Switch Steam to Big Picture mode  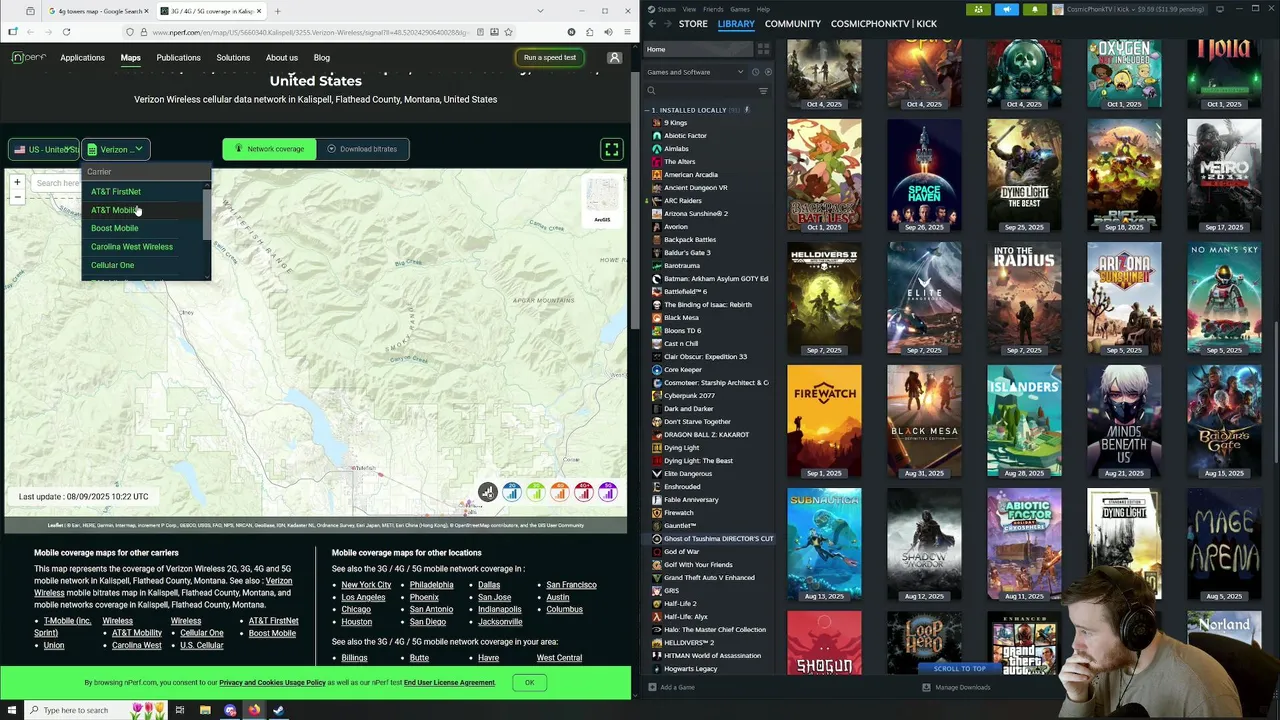[1219, 9]
